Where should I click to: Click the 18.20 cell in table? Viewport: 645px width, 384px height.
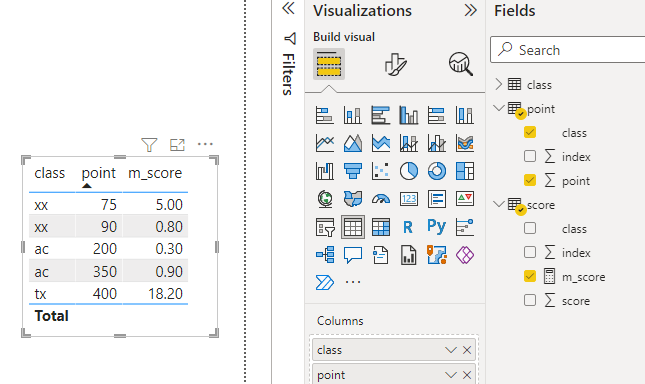165,294
